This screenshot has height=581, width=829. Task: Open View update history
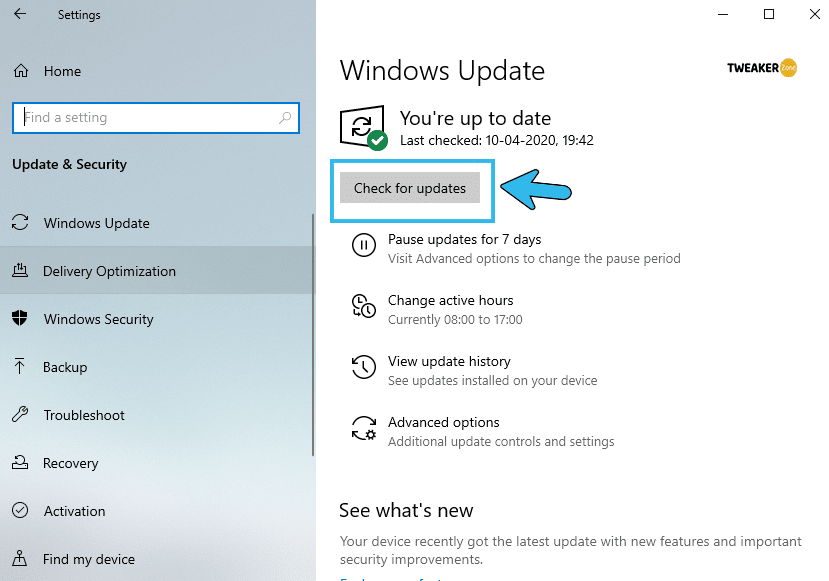pos(449,362)
